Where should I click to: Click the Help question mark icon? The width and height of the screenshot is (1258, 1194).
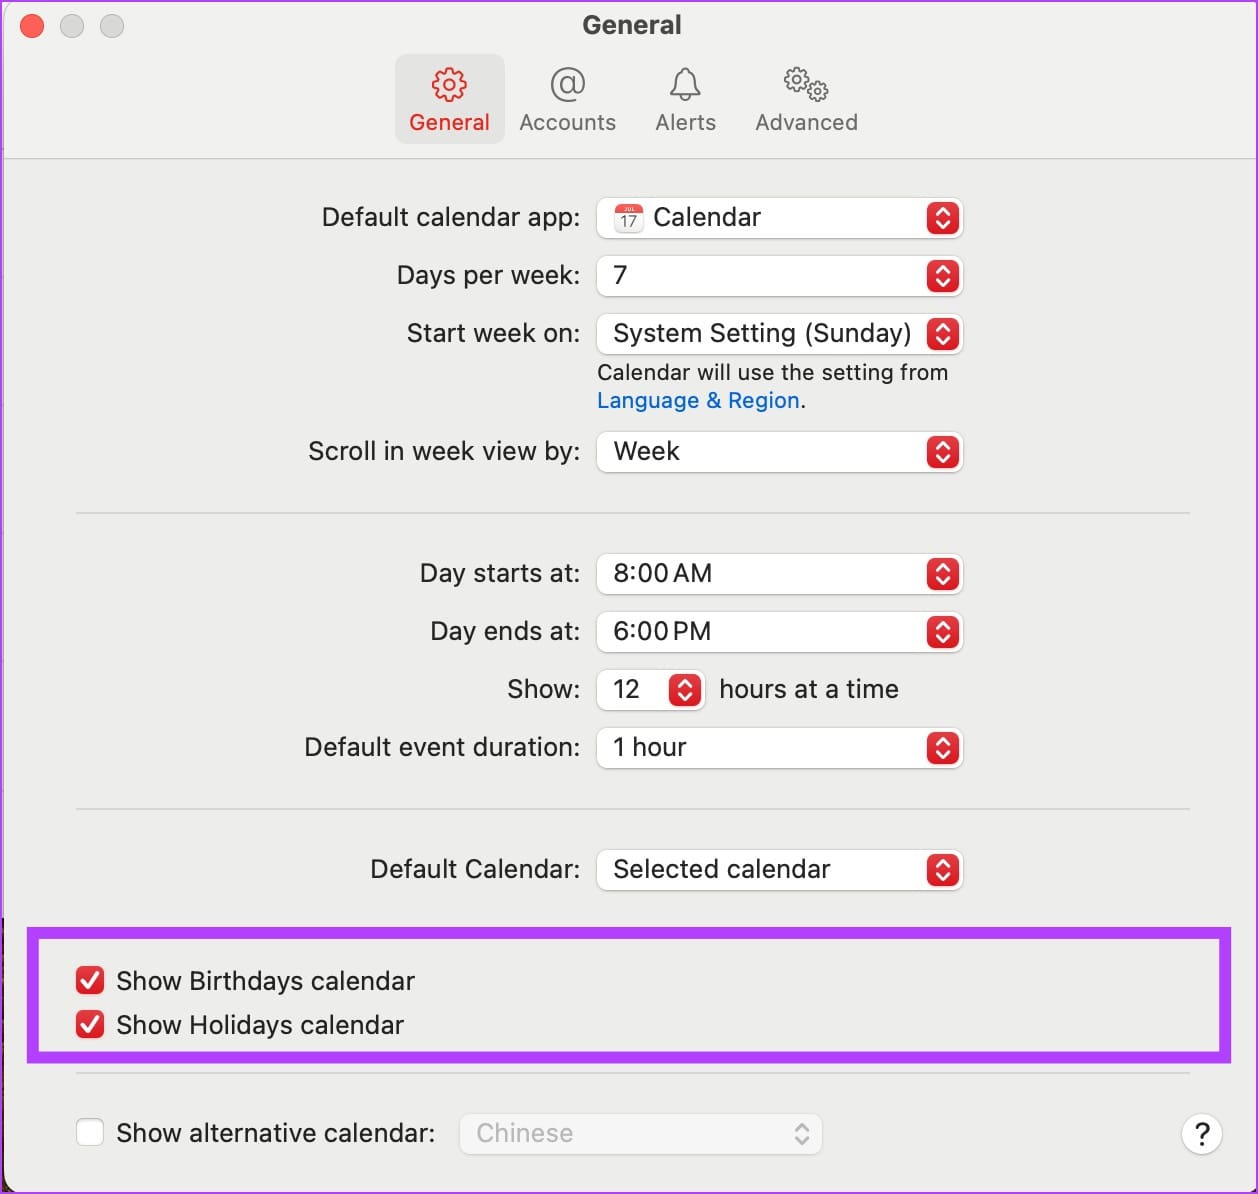coord(1201,1134)
